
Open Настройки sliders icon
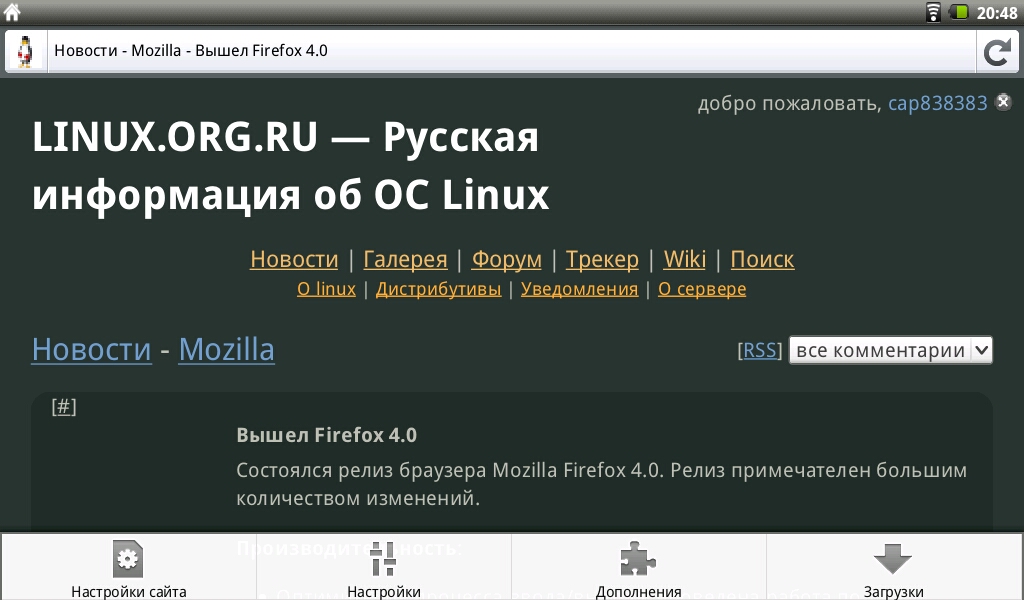point(383,559)
